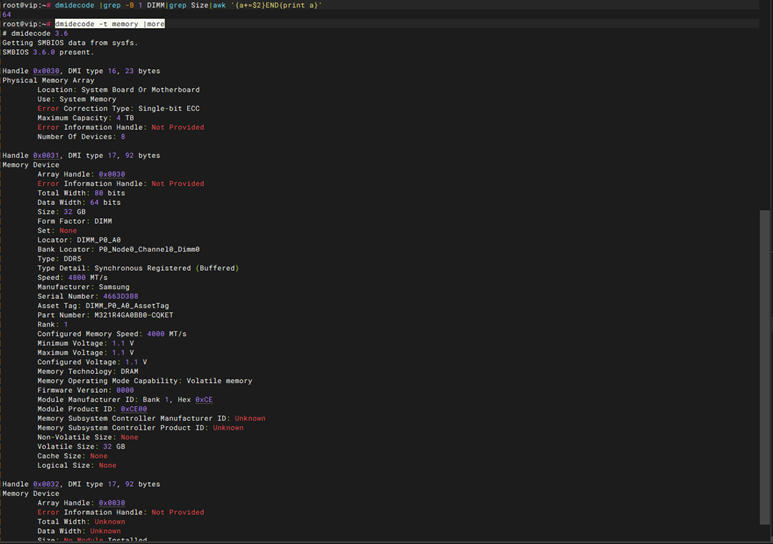Click the 'Memory Technology: DRAM' line

[x=88, y=371]
